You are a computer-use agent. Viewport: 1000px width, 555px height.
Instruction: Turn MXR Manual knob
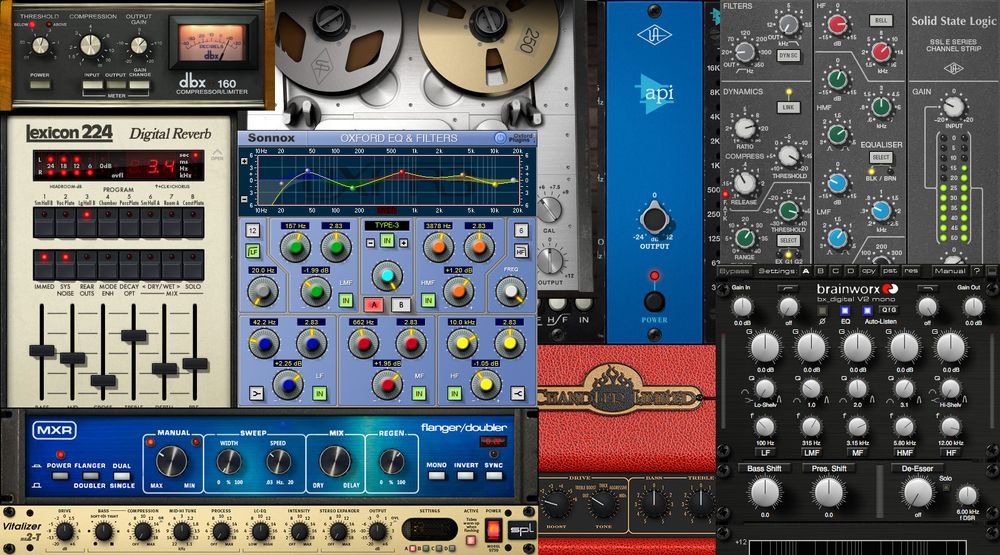(172, 461)
